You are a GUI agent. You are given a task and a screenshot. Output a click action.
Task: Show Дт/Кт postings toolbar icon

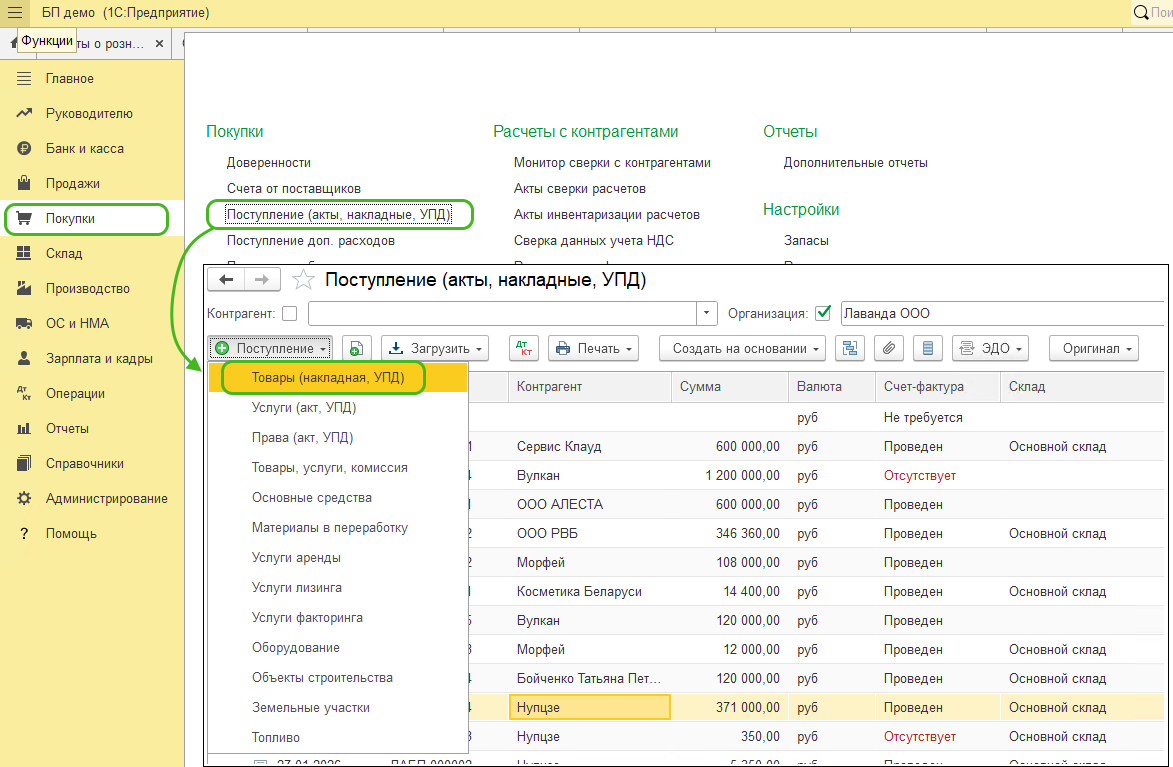524,349
